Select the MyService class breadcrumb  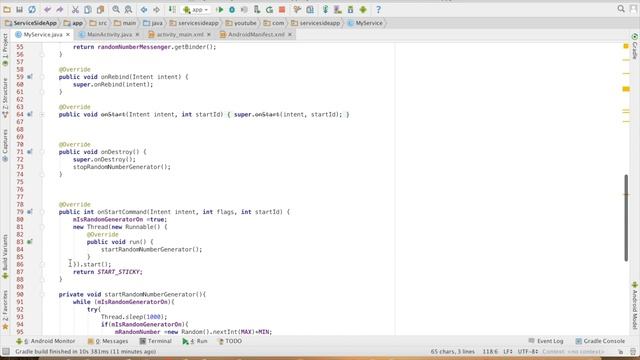tap(365, 23)
